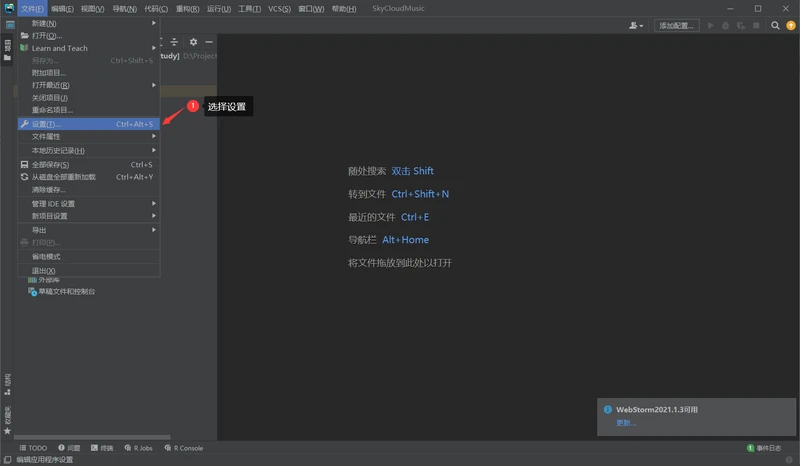Toggle 省电模式 power save mode
Viewport: 800px width, 466px height.
89,256
